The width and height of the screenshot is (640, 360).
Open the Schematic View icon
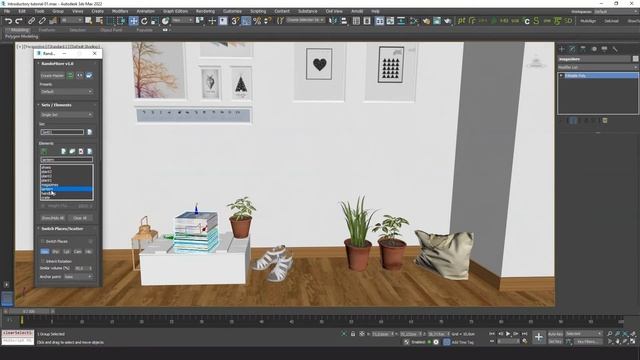pyautogui.click(x=401, y=21)
